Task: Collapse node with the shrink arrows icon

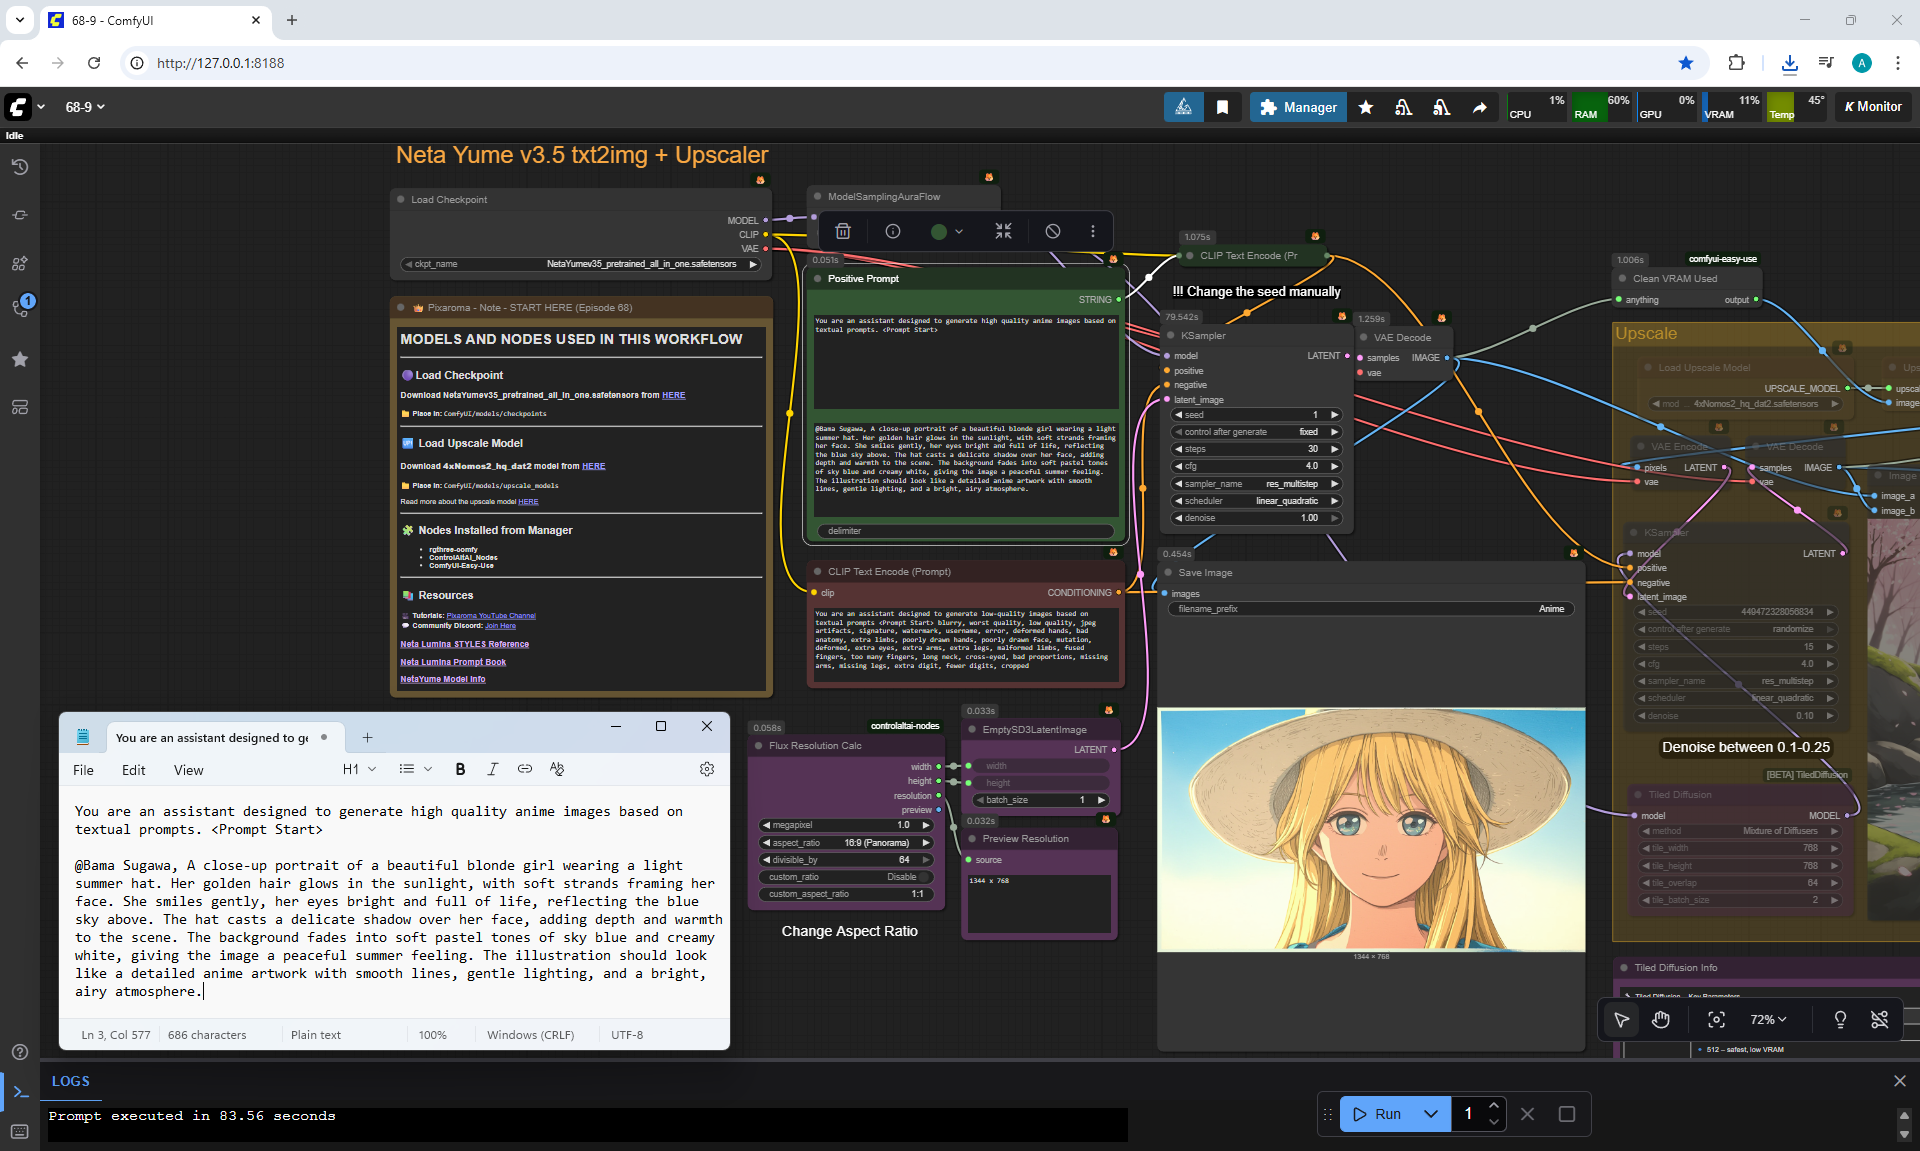Action: point(1003,231)
